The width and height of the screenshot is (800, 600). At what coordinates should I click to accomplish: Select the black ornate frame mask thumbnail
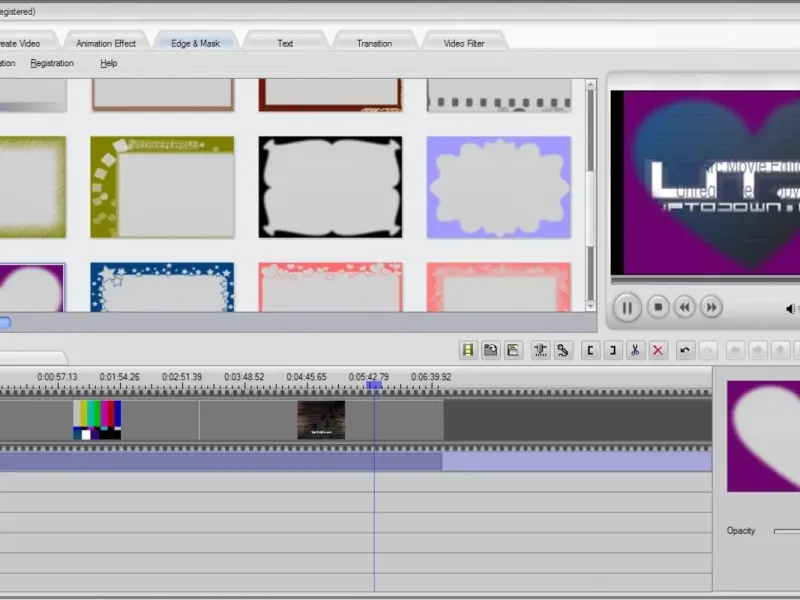coord(330,187)
